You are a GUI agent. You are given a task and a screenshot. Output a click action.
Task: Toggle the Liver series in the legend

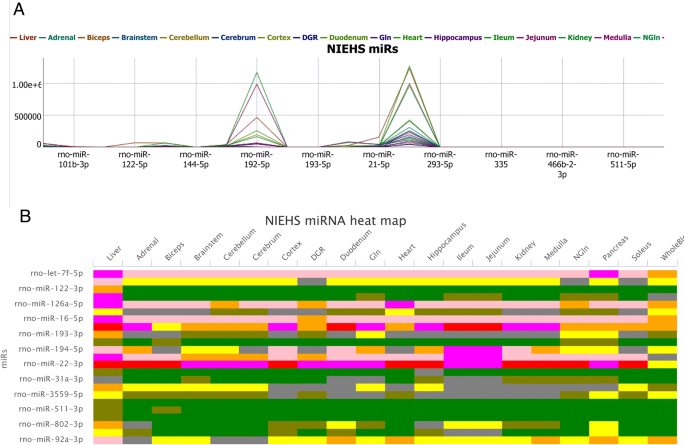24,38
